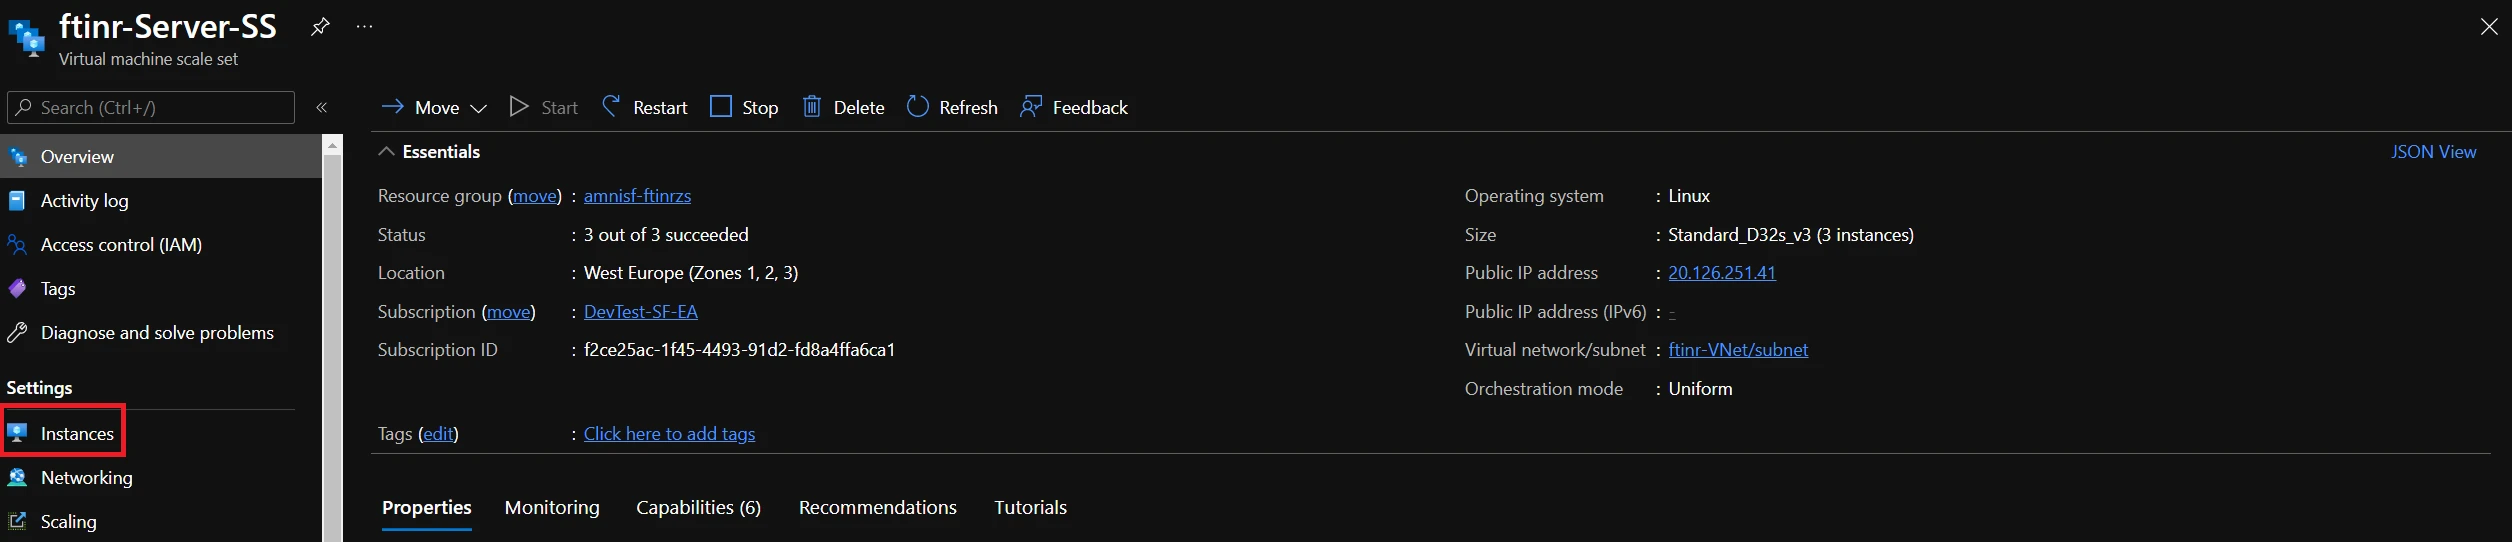This screenshot has width=2512, height=542.
Task: Click 'West Europe (Zones 1, 2, 3)' value
Action: (x=691, y=273)
